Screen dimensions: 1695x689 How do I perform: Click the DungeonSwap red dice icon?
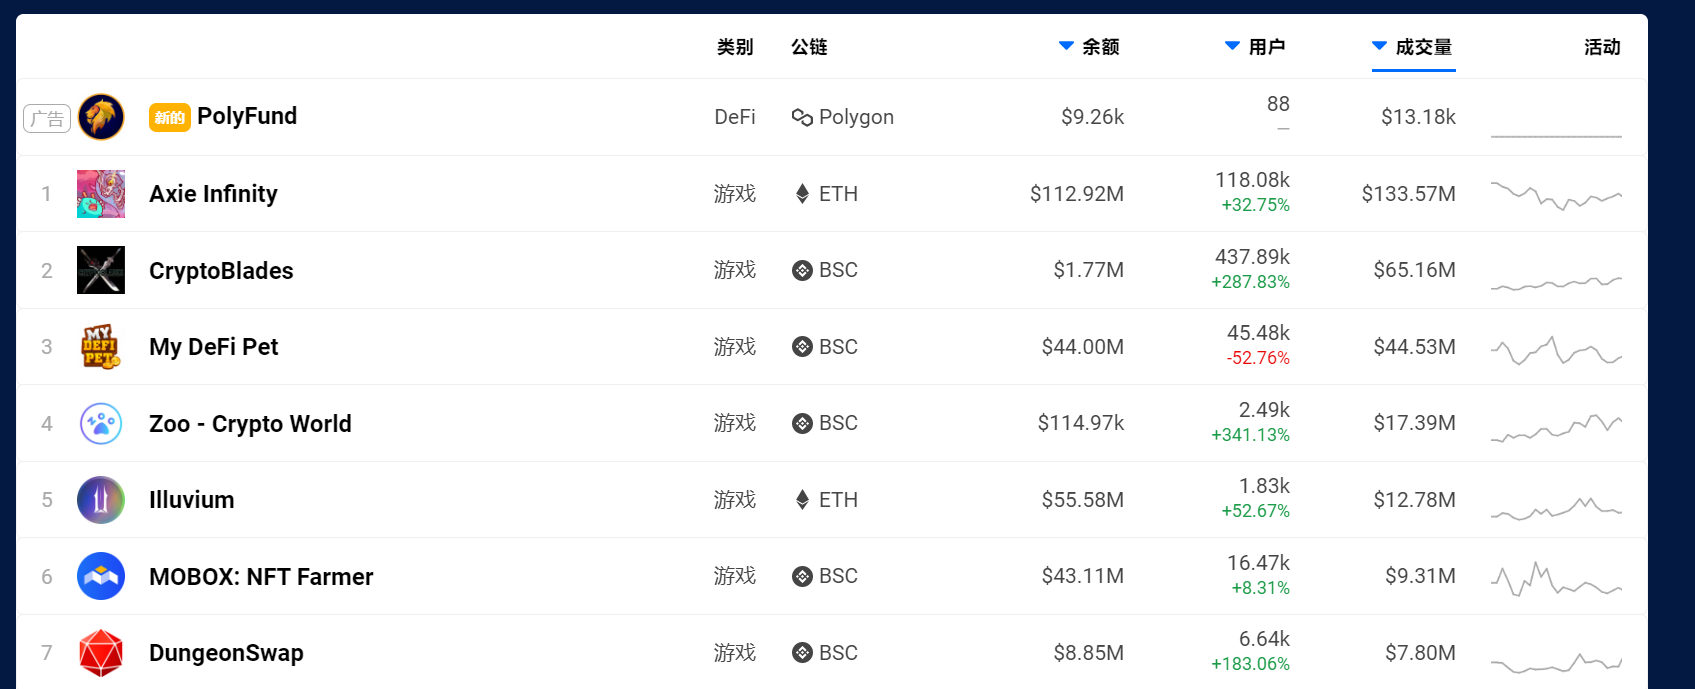coord(101,653)
